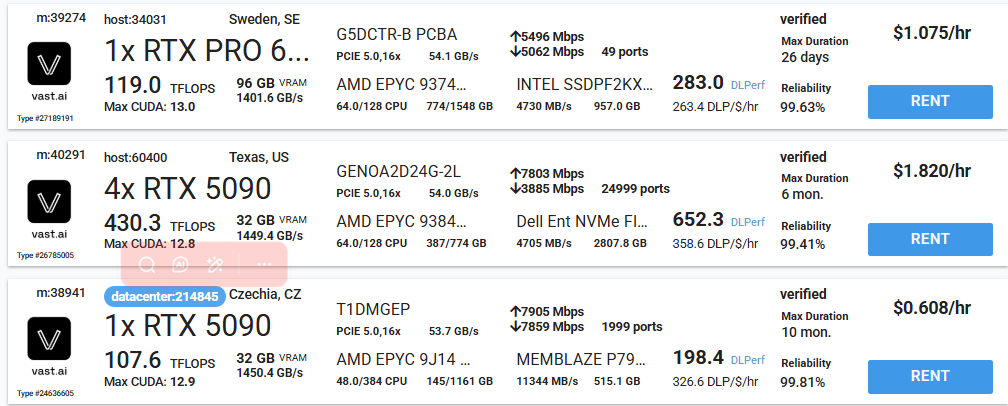Image resolution: width=1008 pixels, height=406 pixels.
Task: Click the search icon in floating toolbar
Action: click(x=146, y=265)
